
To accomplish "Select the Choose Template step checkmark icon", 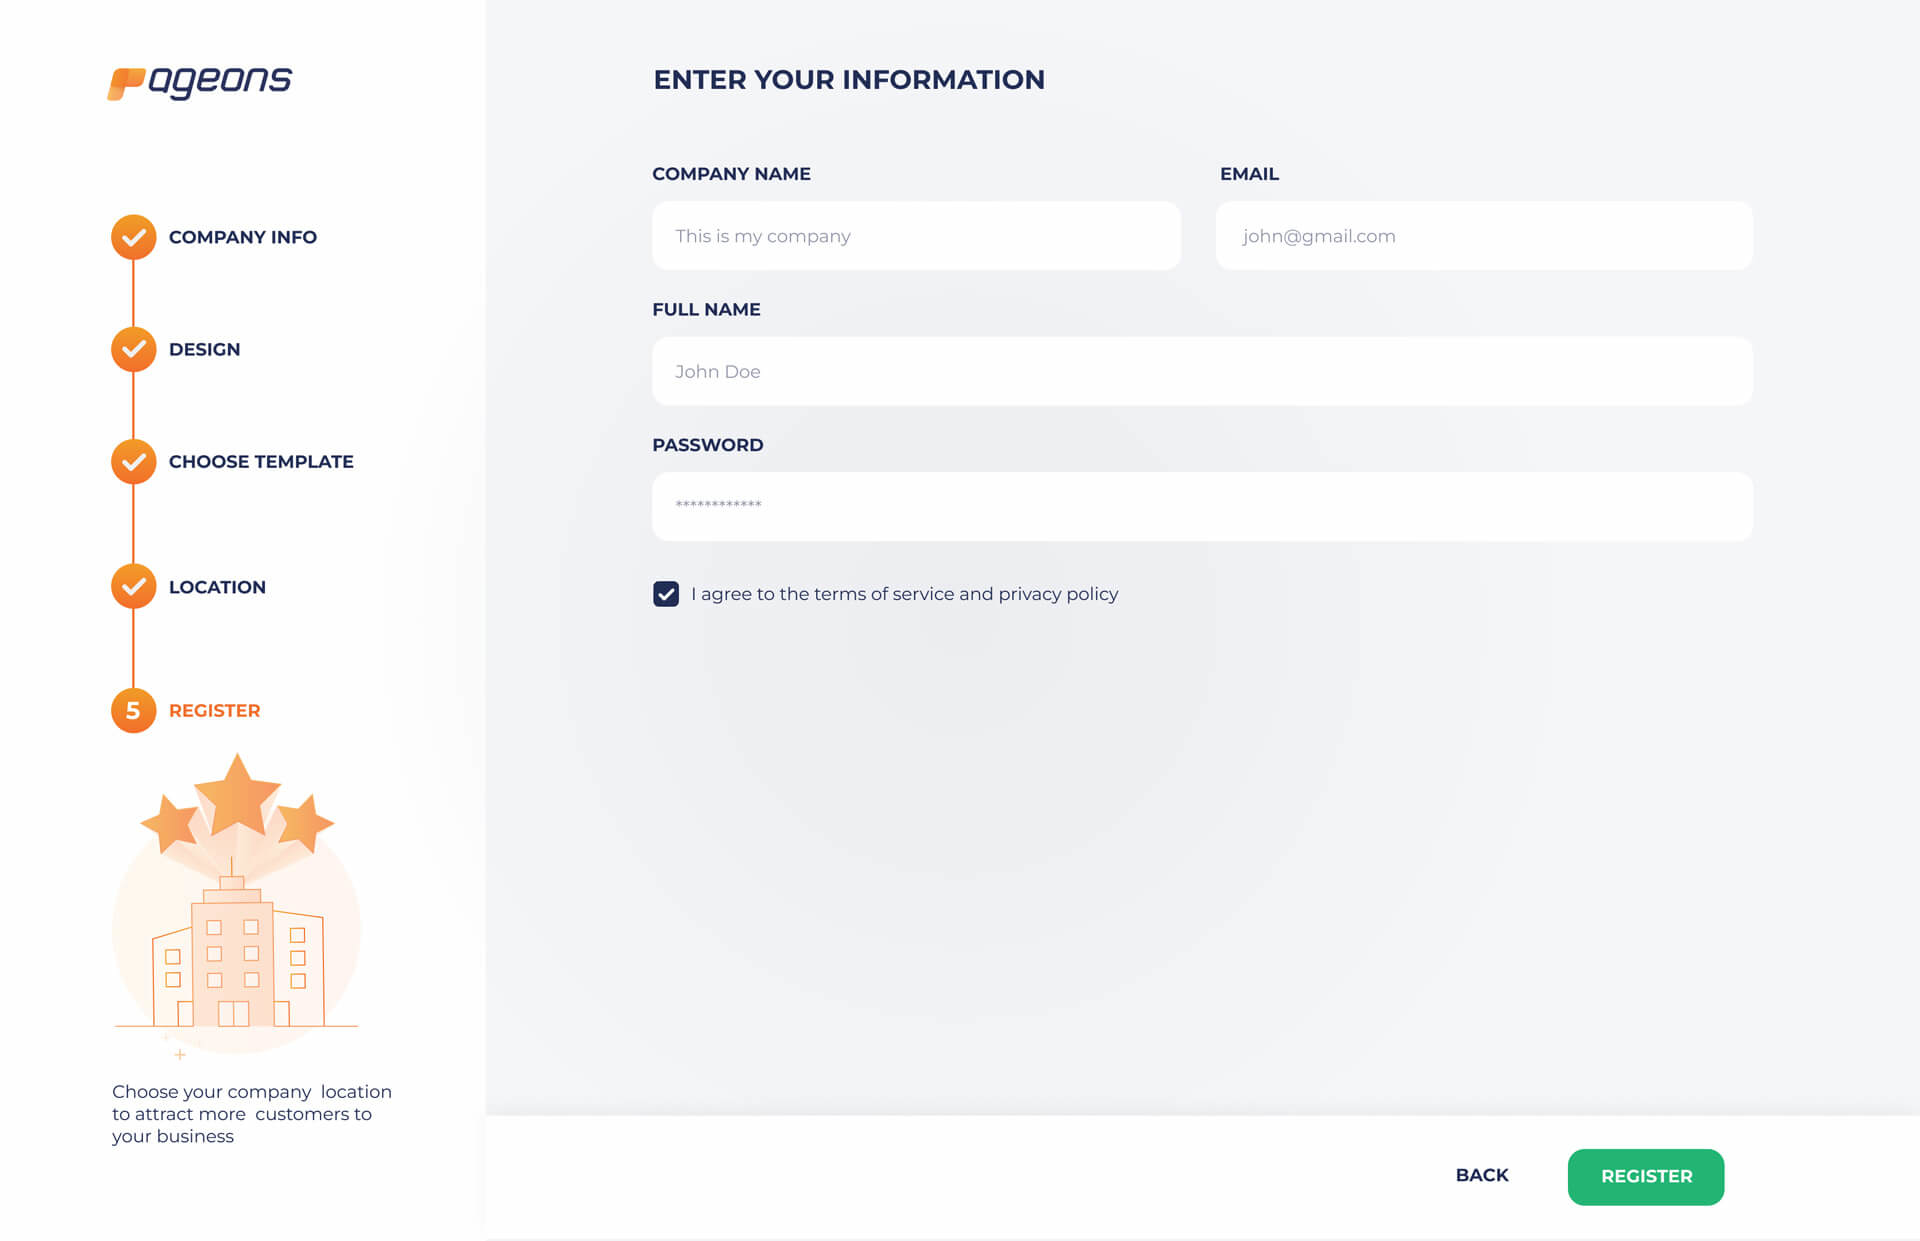I will [133, 461].
